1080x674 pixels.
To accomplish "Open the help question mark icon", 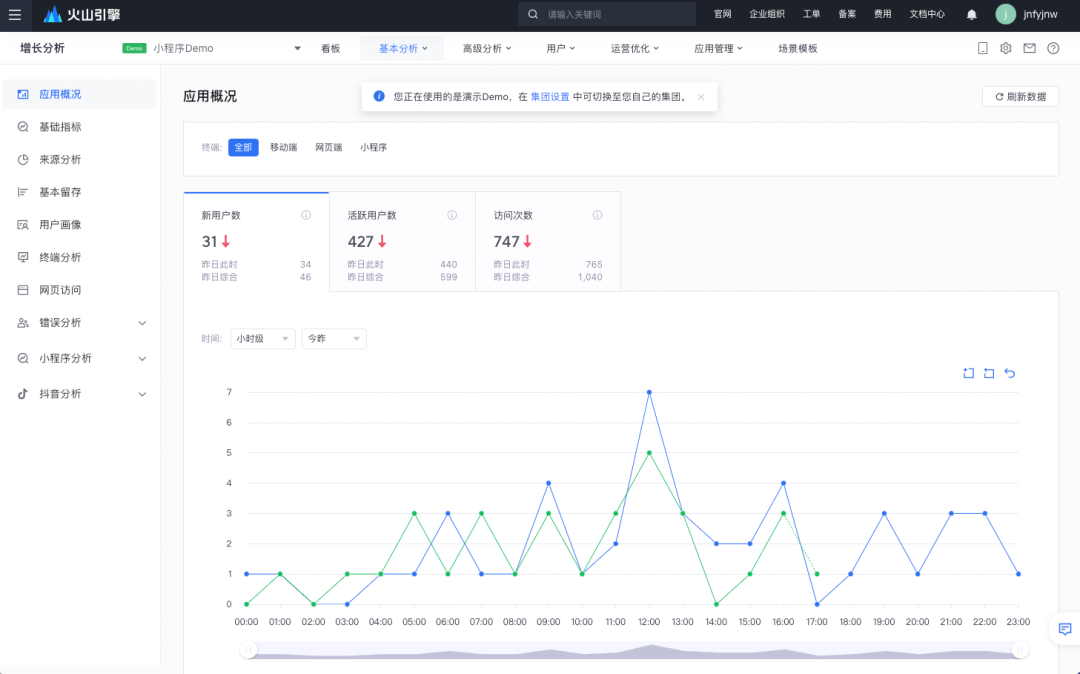I will coord(1053,48).
